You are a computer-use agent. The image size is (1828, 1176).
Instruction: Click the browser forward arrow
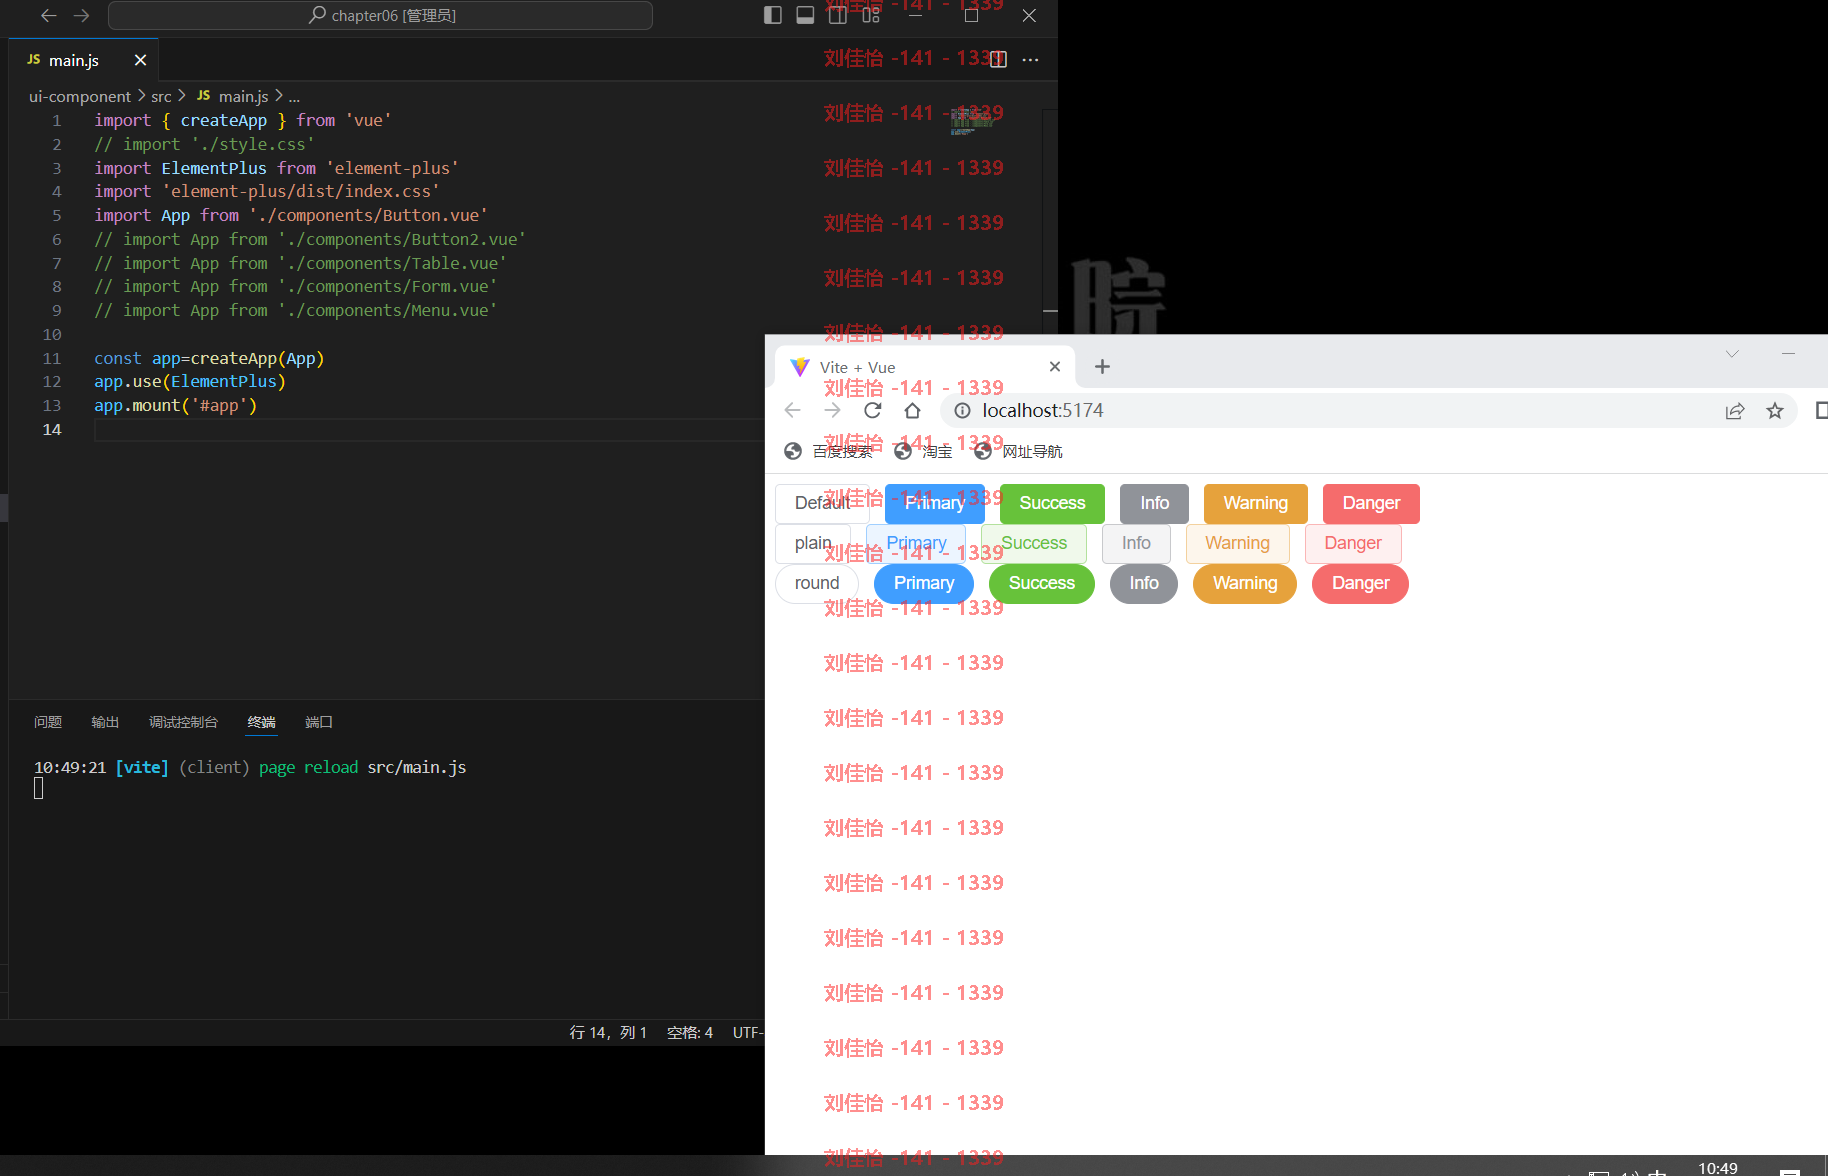pyautogui.click(x=832, y=410)
